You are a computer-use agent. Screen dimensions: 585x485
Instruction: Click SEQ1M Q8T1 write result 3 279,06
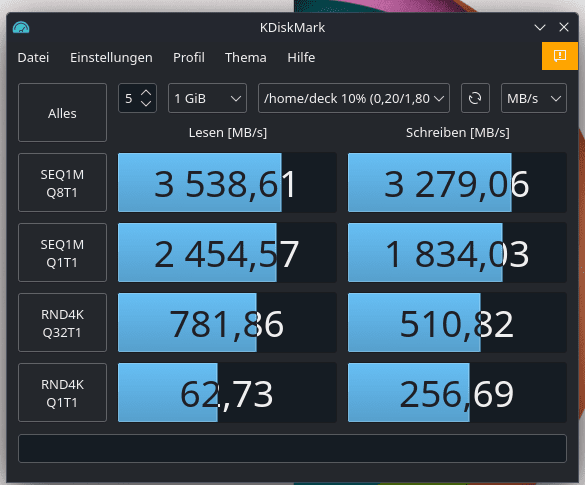click(x=457, y=183)
